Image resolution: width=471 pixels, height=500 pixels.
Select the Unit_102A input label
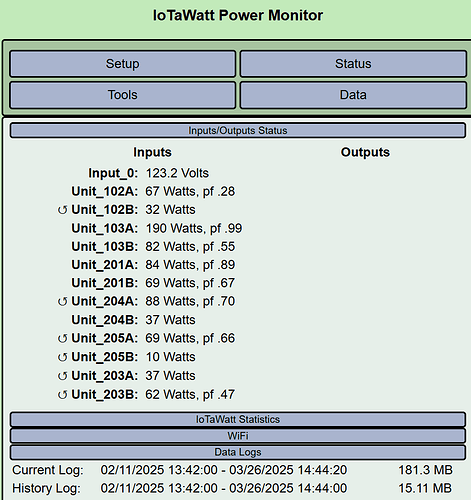(105, 192)
